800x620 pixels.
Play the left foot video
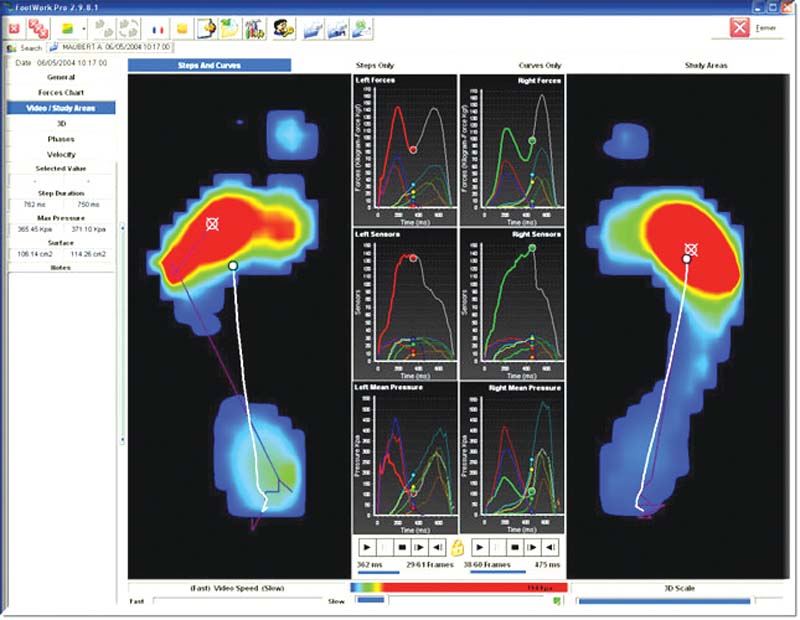367,547
